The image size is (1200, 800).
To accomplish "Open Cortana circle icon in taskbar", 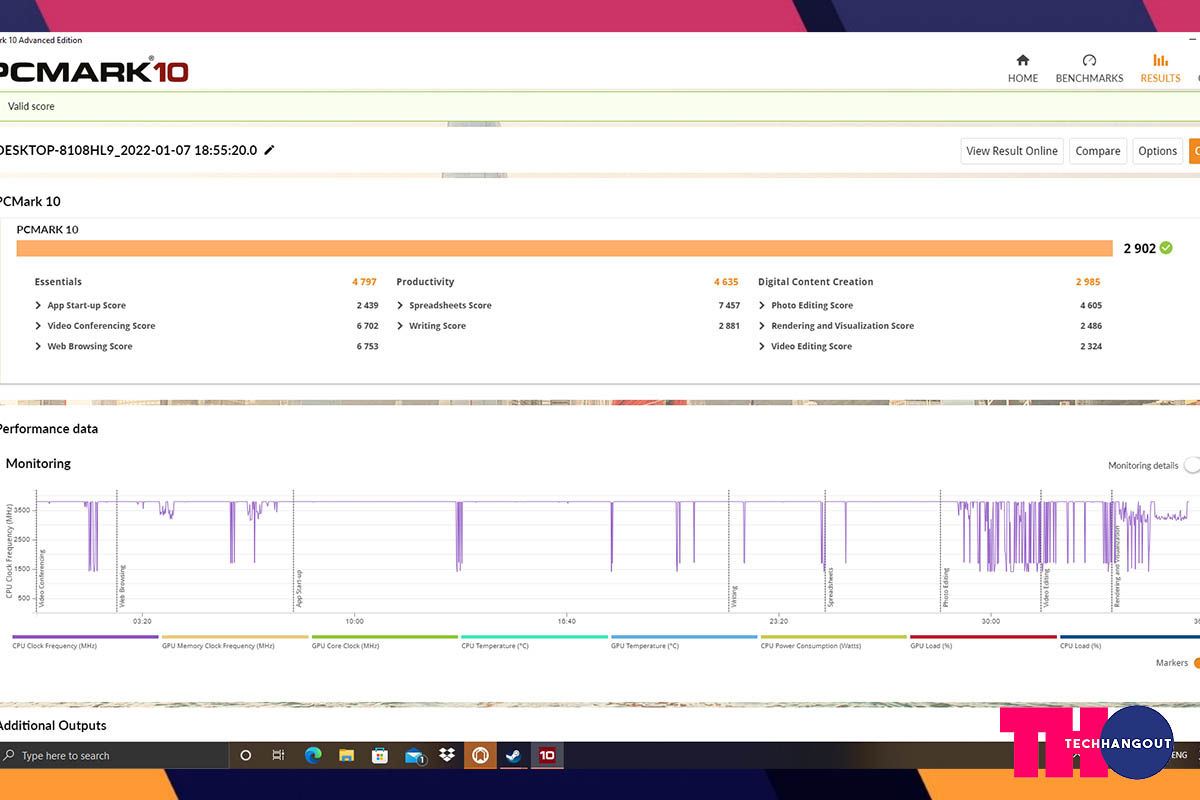I will (x=246, y=755).
